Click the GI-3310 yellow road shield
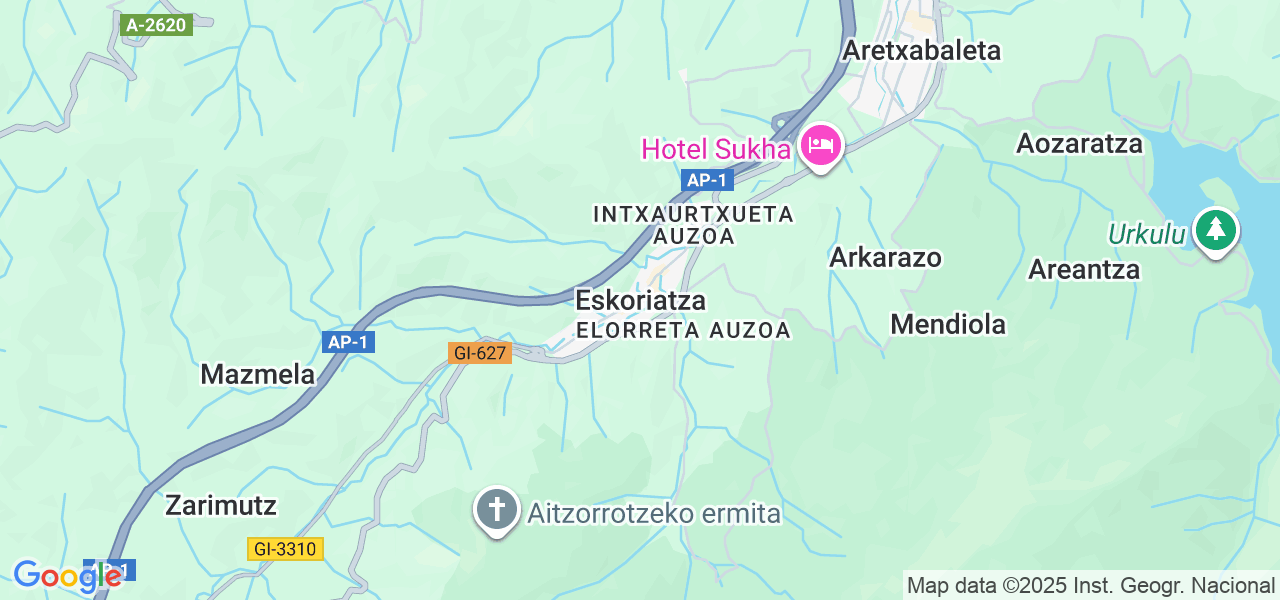1280x600 pixels. (x=285, y=549)
